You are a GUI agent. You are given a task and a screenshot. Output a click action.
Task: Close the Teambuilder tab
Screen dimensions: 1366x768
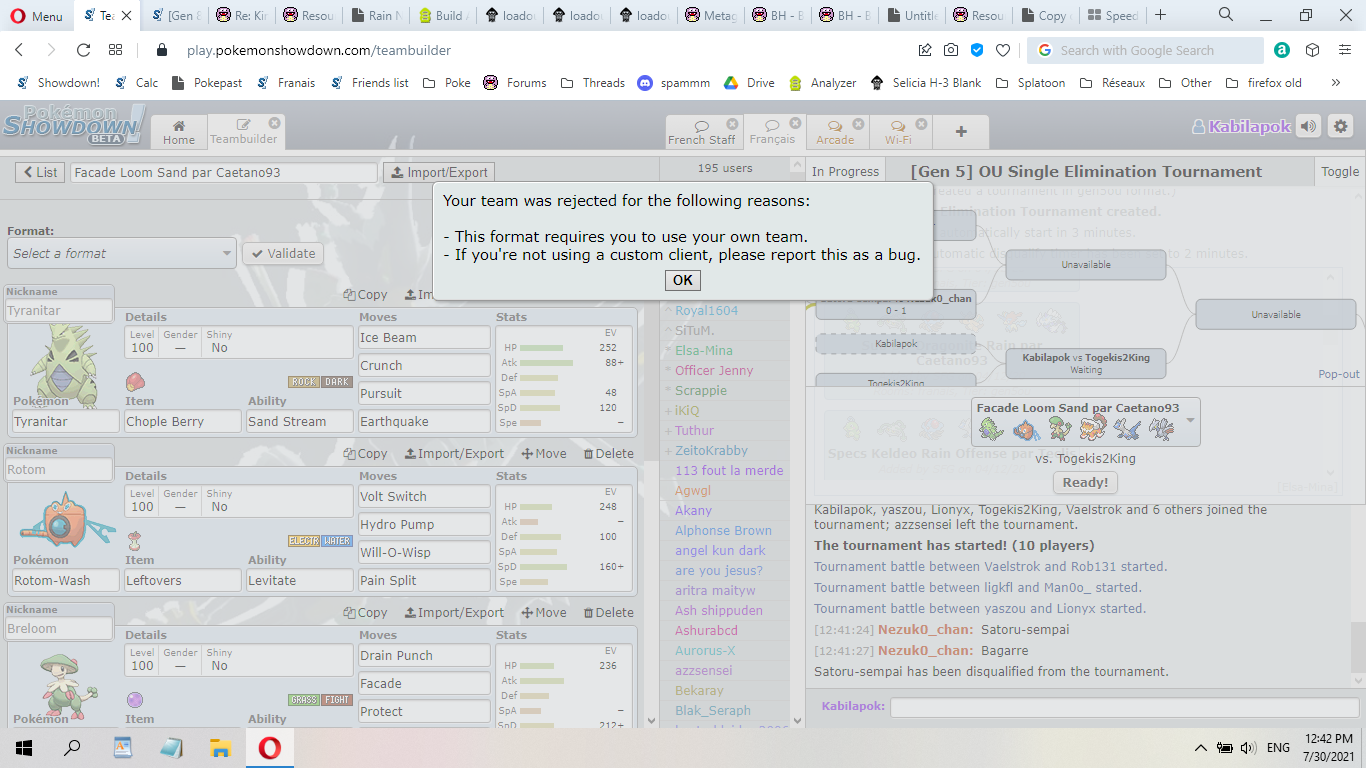[x=273, y=123]
